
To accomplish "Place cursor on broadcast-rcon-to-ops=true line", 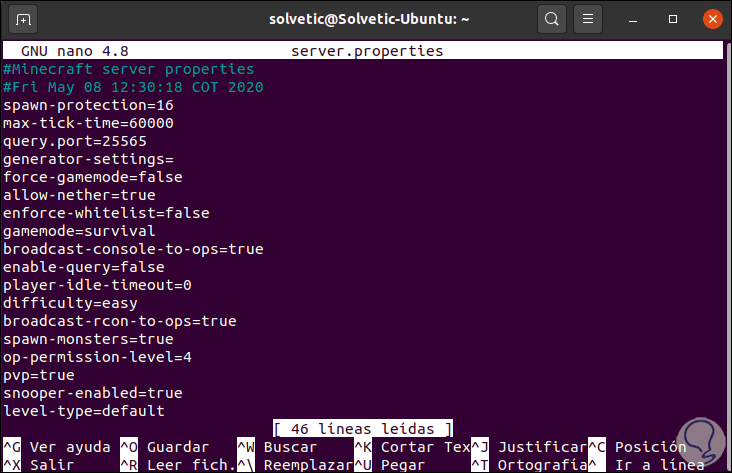I will click(x=120, y=321).
